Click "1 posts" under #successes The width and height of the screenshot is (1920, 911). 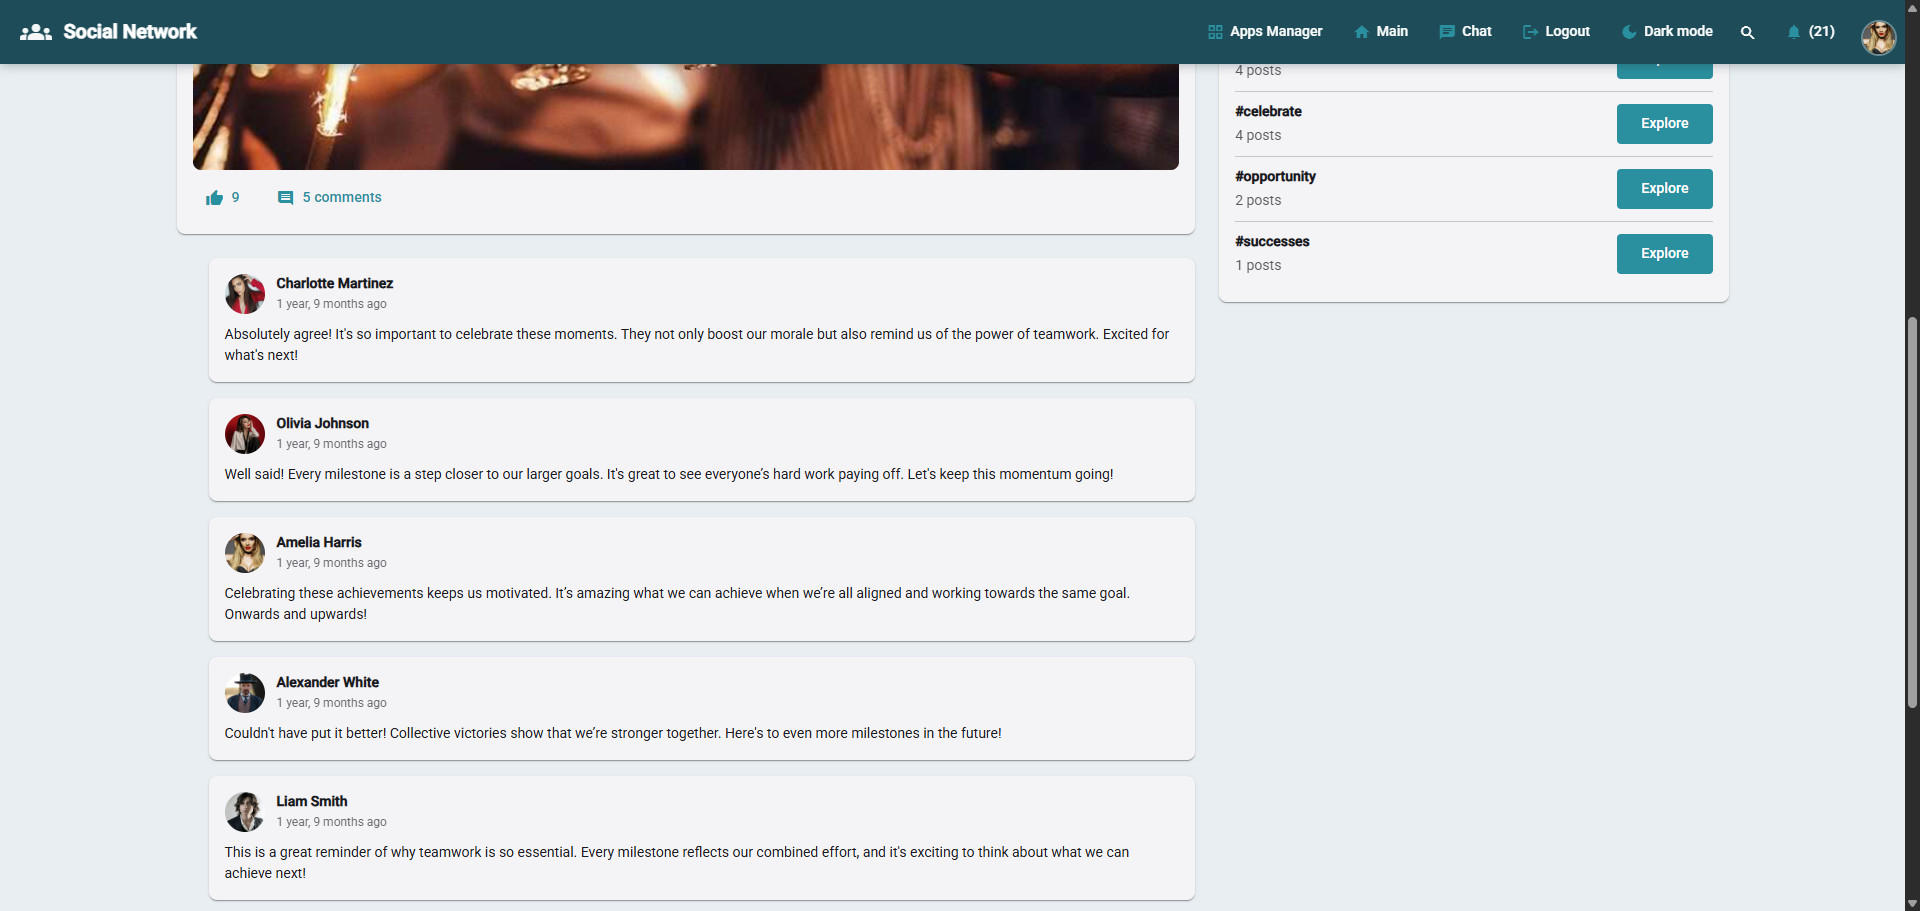click(1258, 266)
